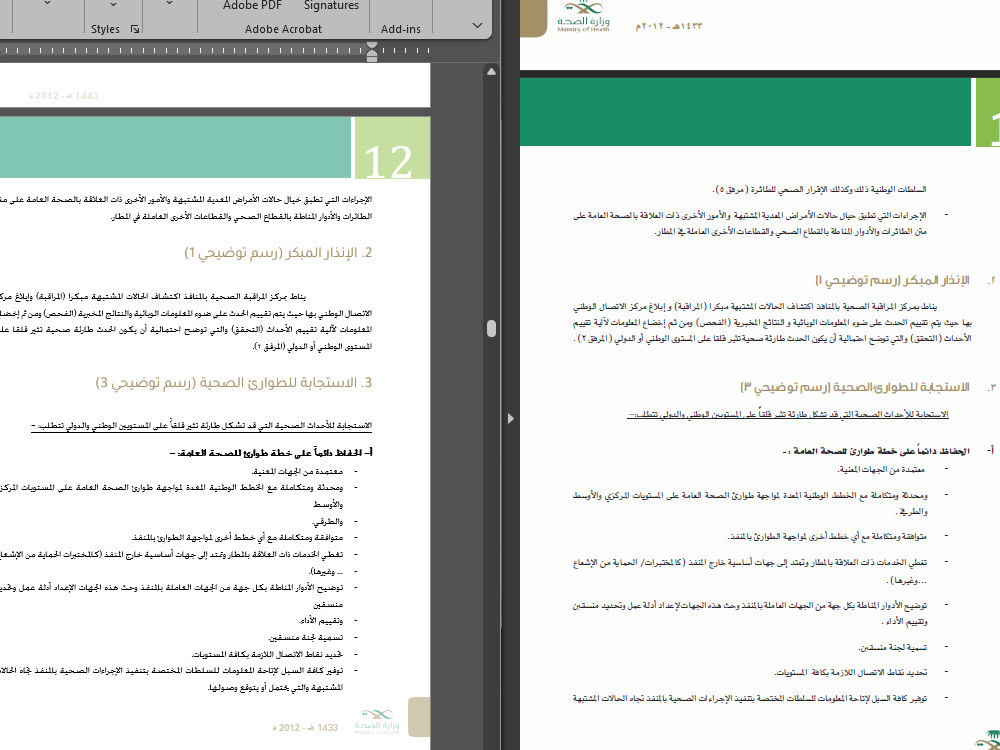This screenshot has width=1000, height=750.
Task: Click the Word heading '3. الاستجابة للطوارئ الصحية'
Action: coord(234,383)
